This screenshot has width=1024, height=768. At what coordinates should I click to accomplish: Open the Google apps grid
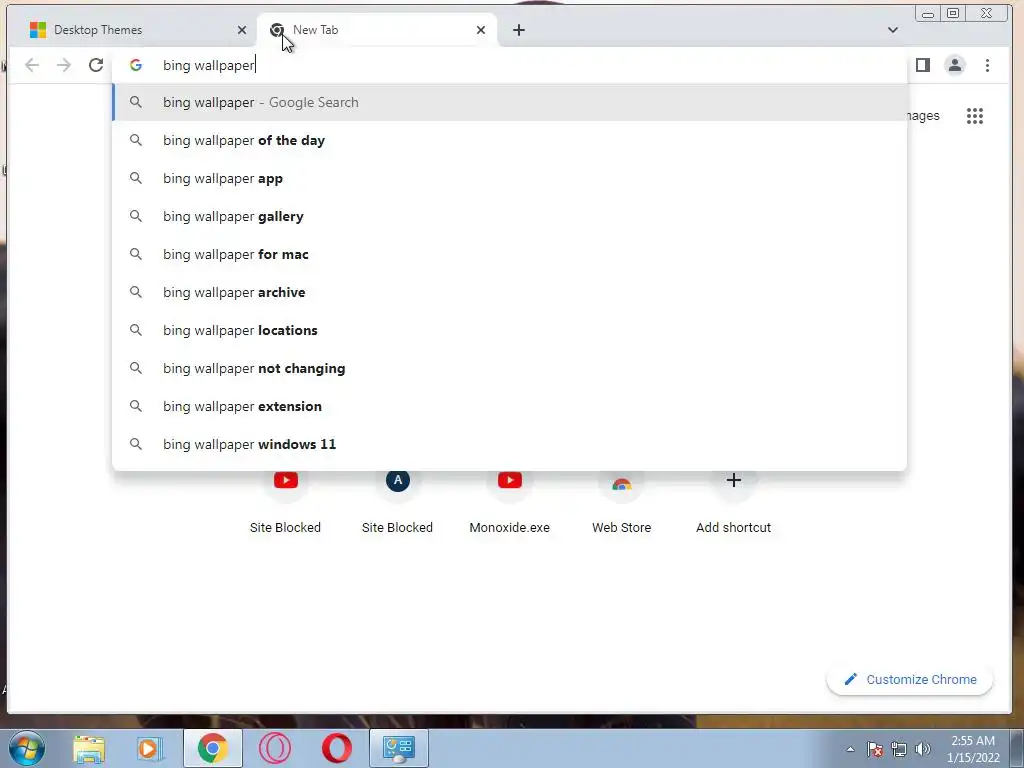coord(975,116)
